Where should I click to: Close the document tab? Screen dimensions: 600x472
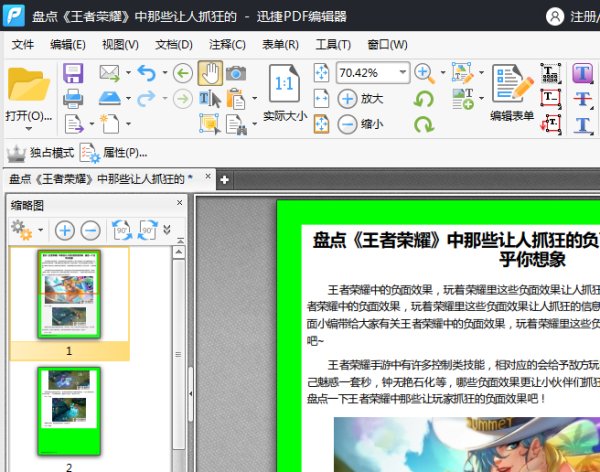coord(208,176)
